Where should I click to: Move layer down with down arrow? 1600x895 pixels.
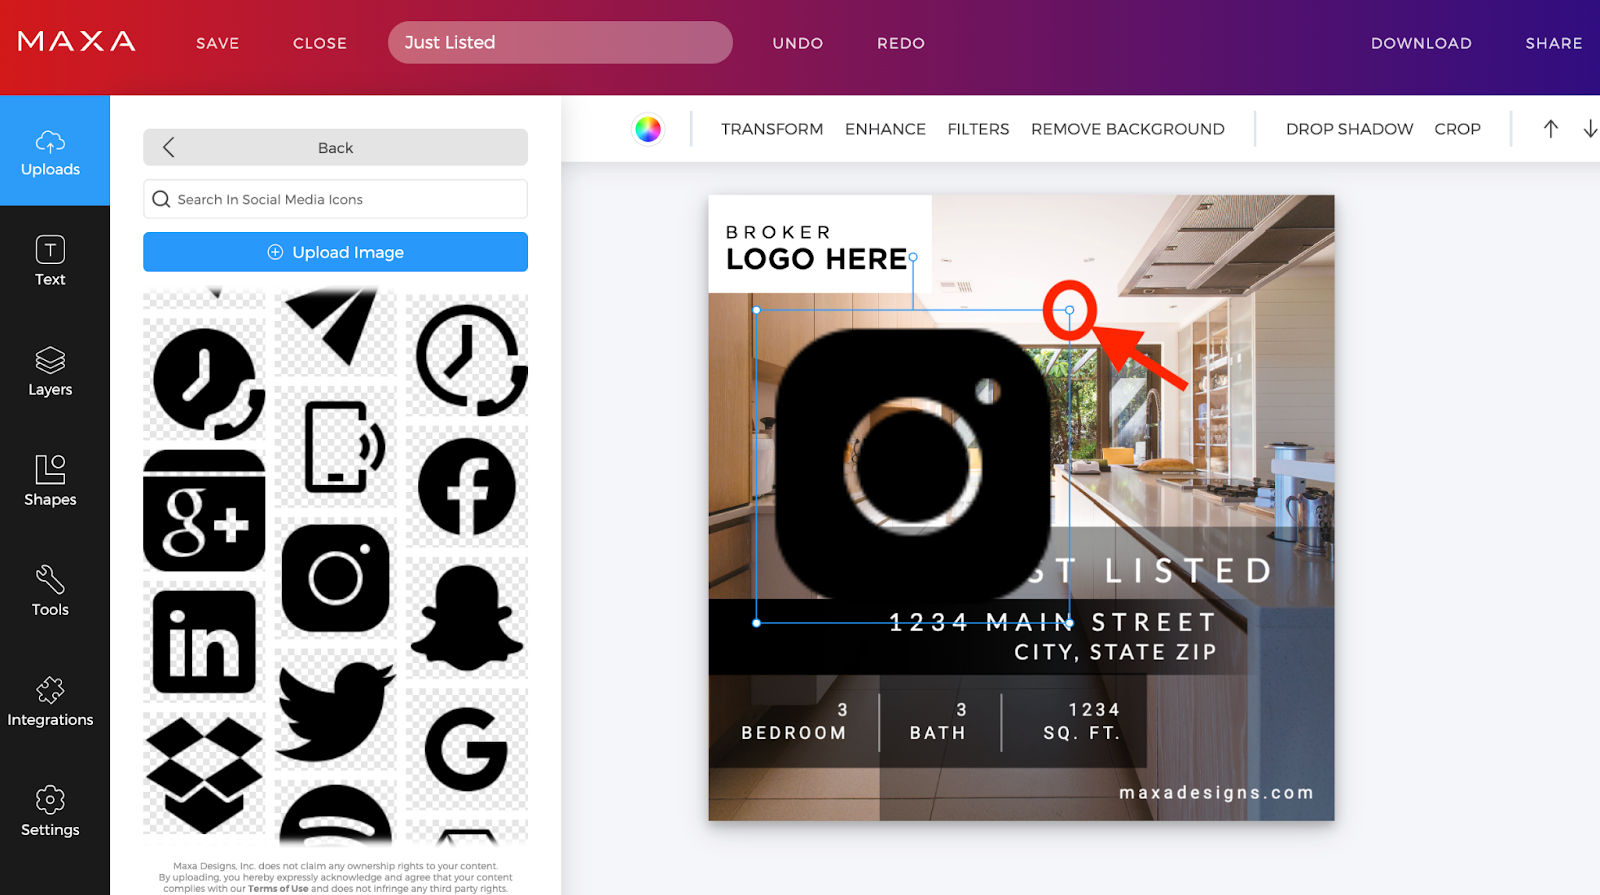[x=1590, y=129]
